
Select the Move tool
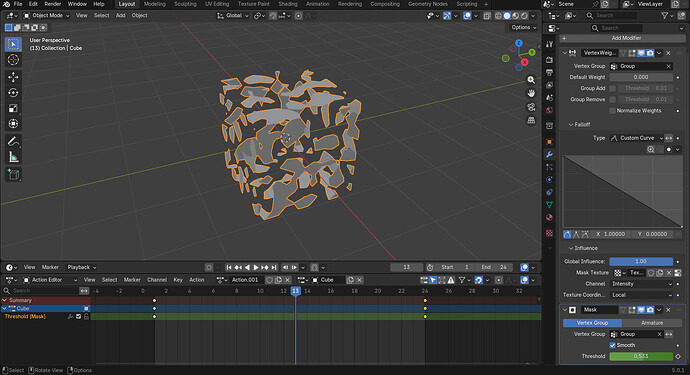tap(13, 77)
